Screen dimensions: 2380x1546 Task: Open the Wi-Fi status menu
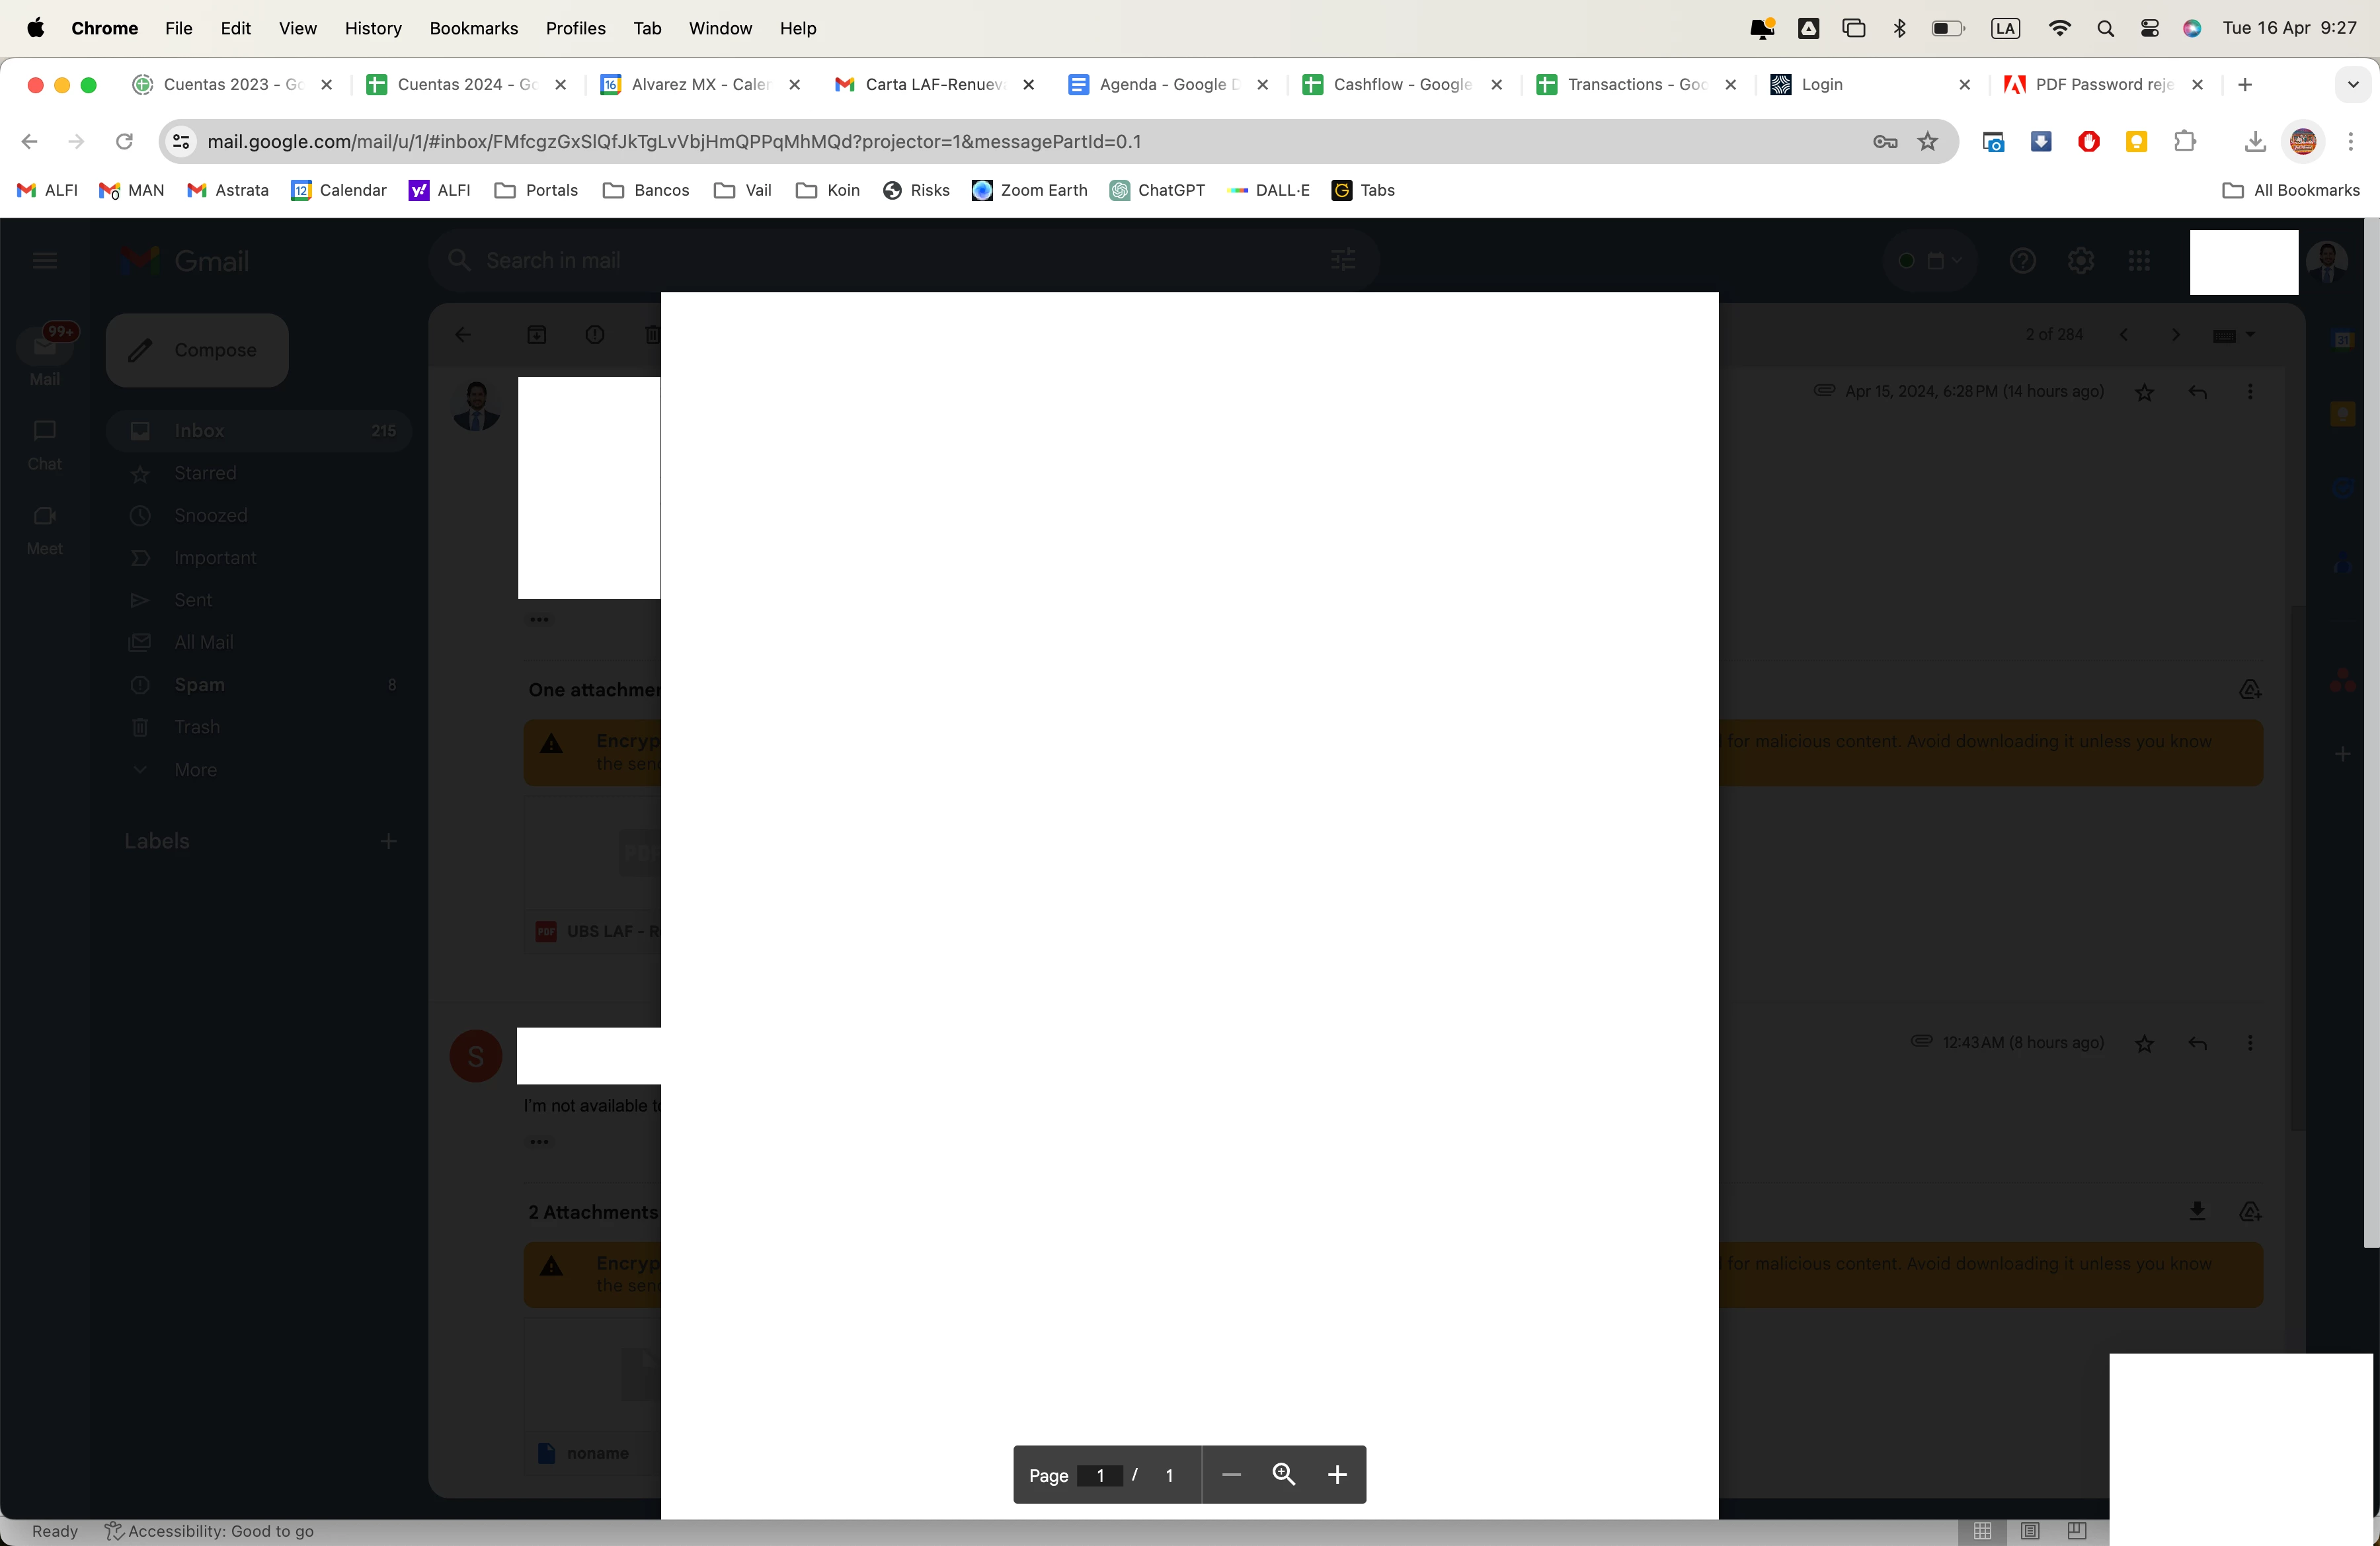pos(2059,28)
